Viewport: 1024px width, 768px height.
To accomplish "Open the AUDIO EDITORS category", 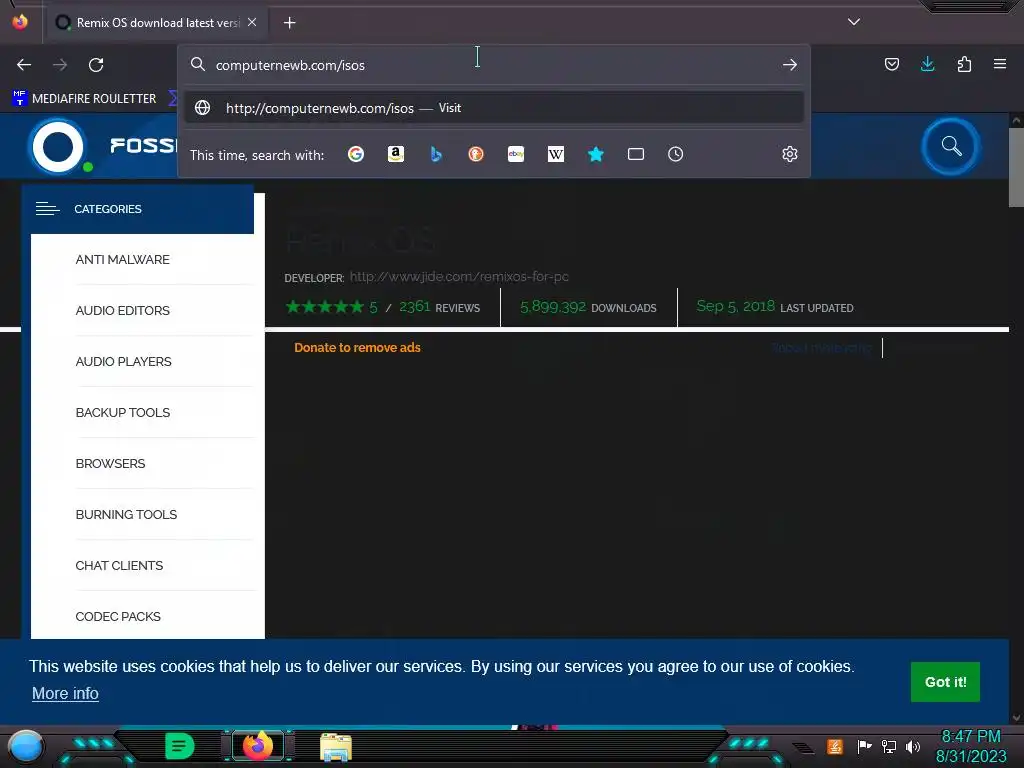I will click(x=122, y=310).
